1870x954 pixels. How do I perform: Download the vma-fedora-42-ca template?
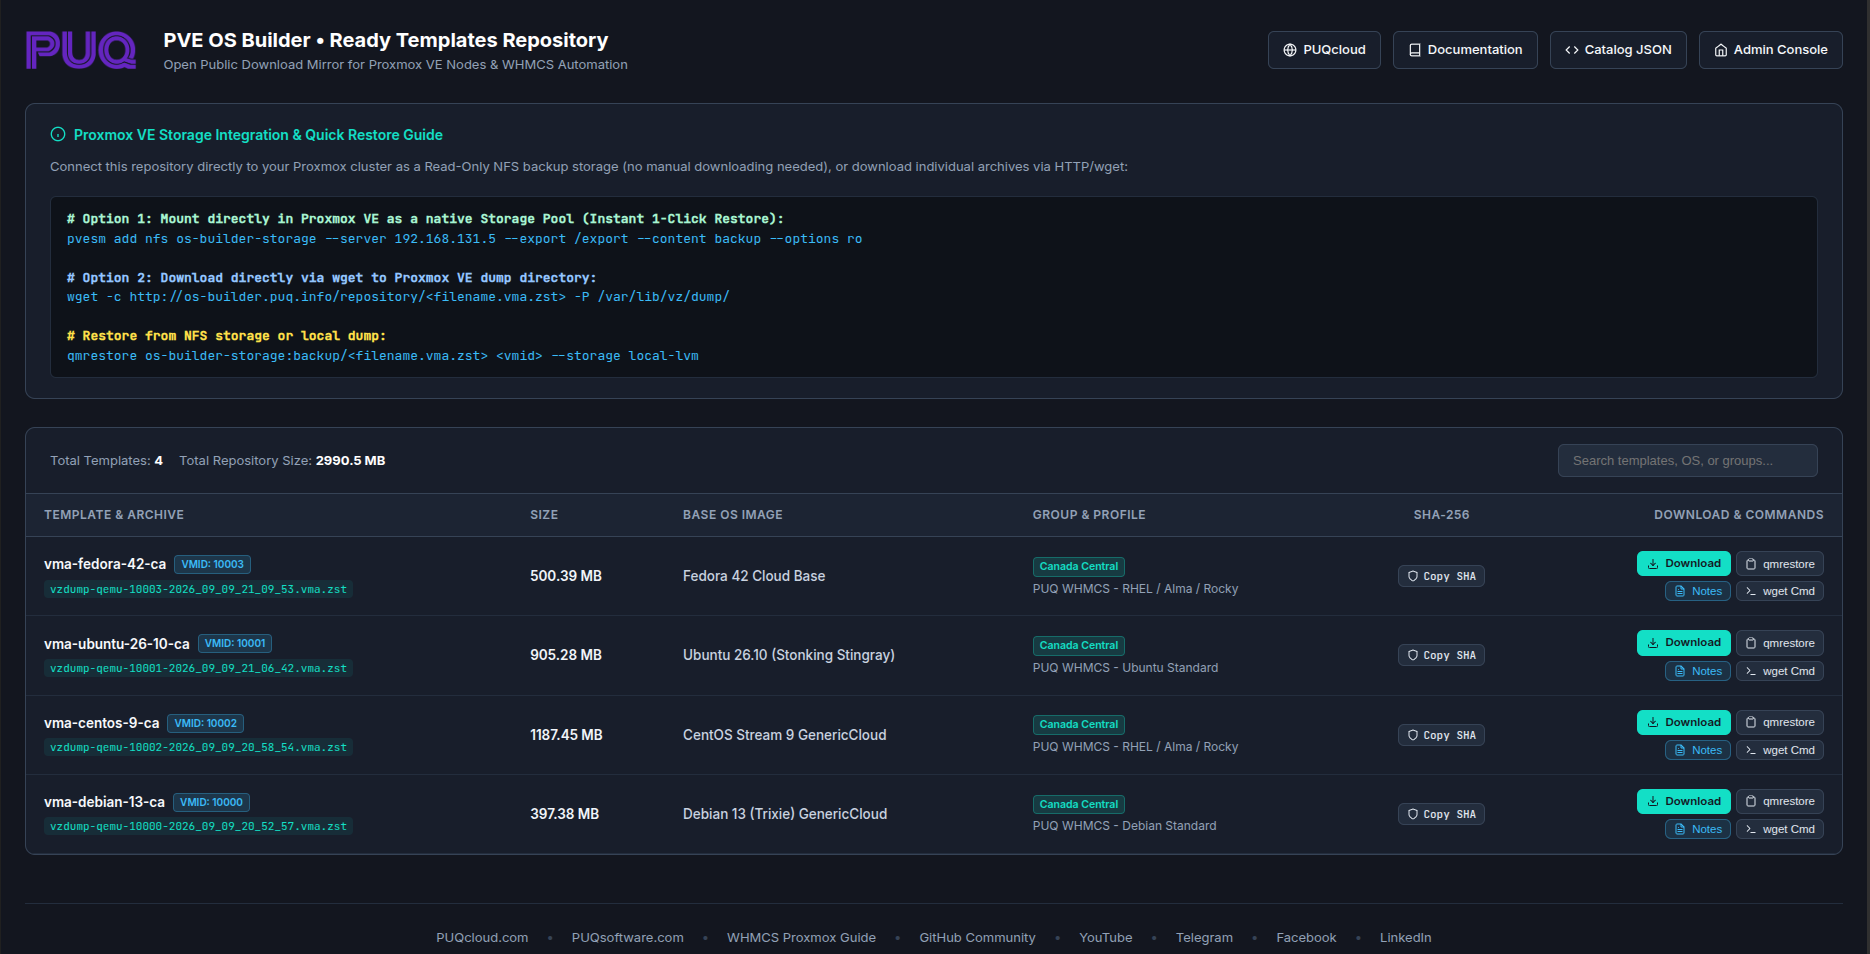tap(1684, 564)
